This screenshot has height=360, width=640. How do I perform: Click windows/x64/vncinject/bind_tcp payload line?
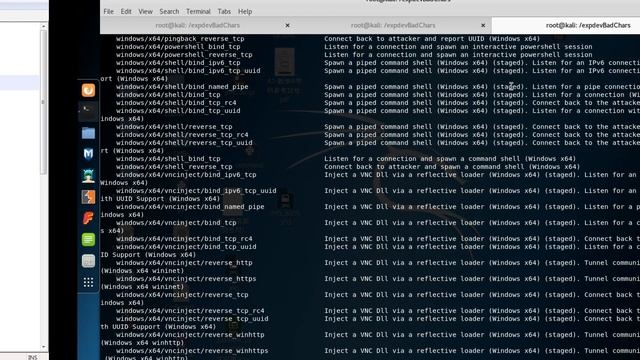pos(176,223)
